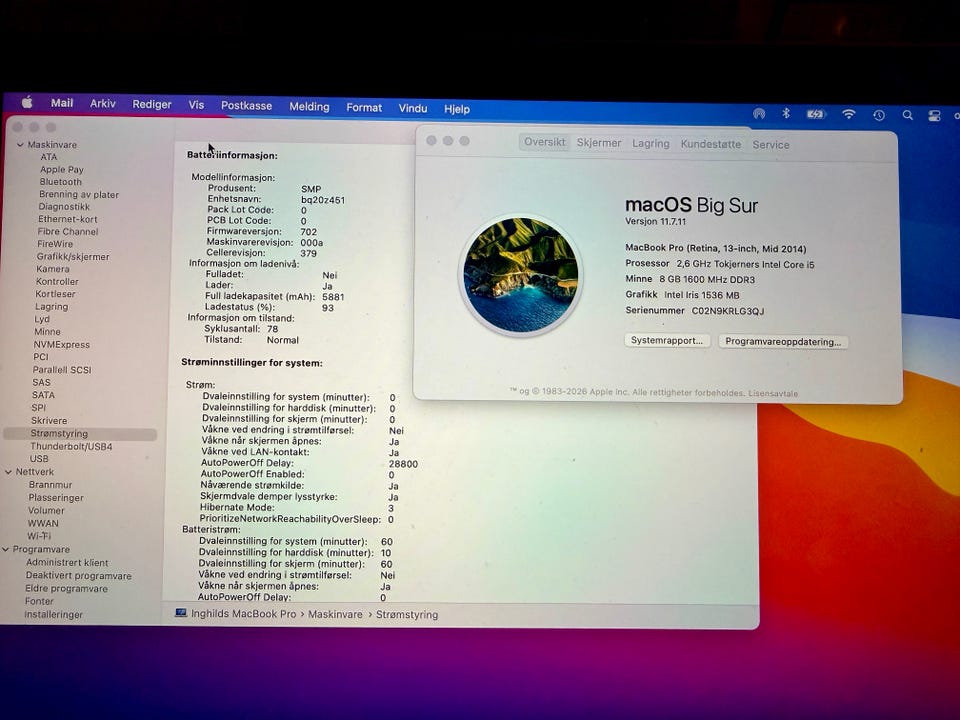
Task: Select Kamera in the sidebar
Action: pos(53,269)
